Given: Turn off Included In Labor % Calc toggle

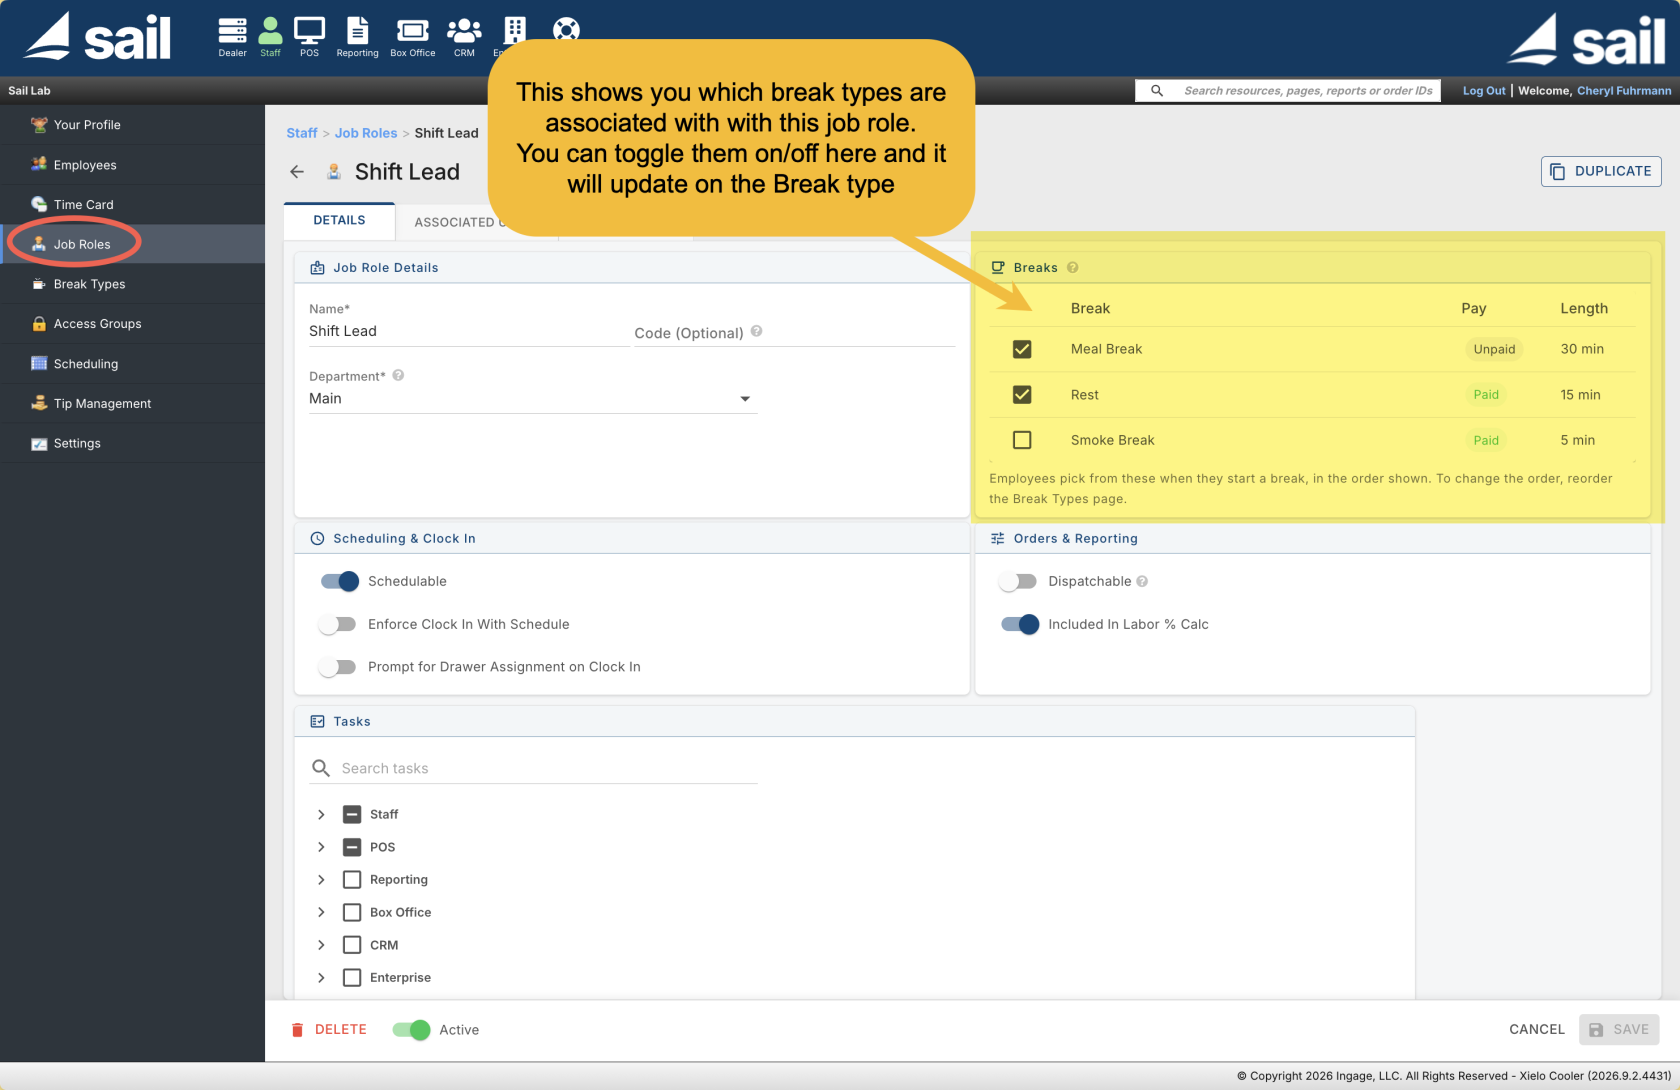Looking at the screenshot, I should click(1020, 624).
